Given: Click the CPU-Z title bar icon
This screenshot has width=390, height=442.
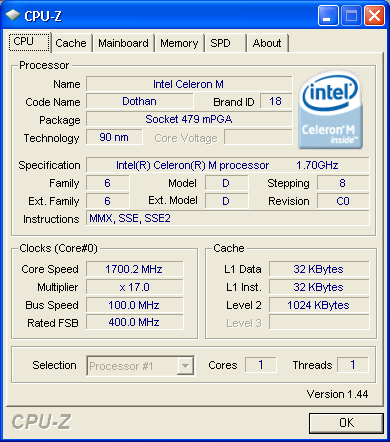Looking at the screenshot, I should coord(13,16).
